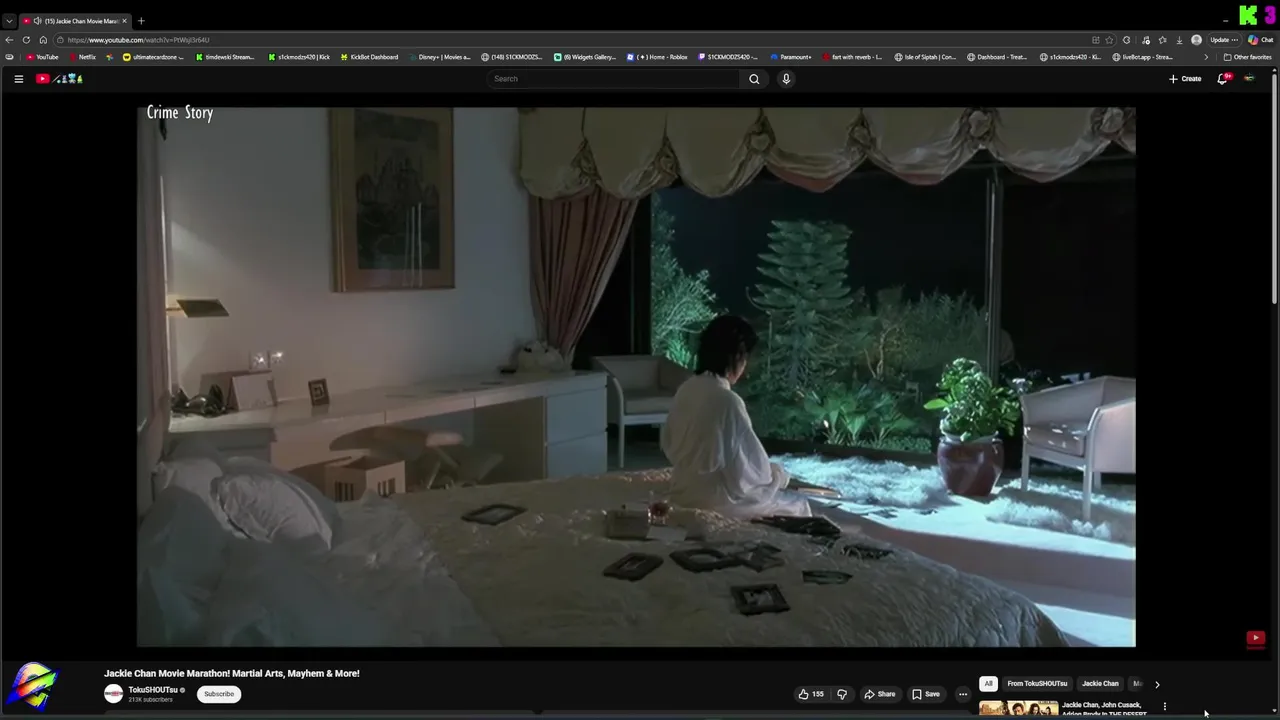This screenshot has height=720, width=1280.
Task: Click the Share button
Action: point(880,694)
